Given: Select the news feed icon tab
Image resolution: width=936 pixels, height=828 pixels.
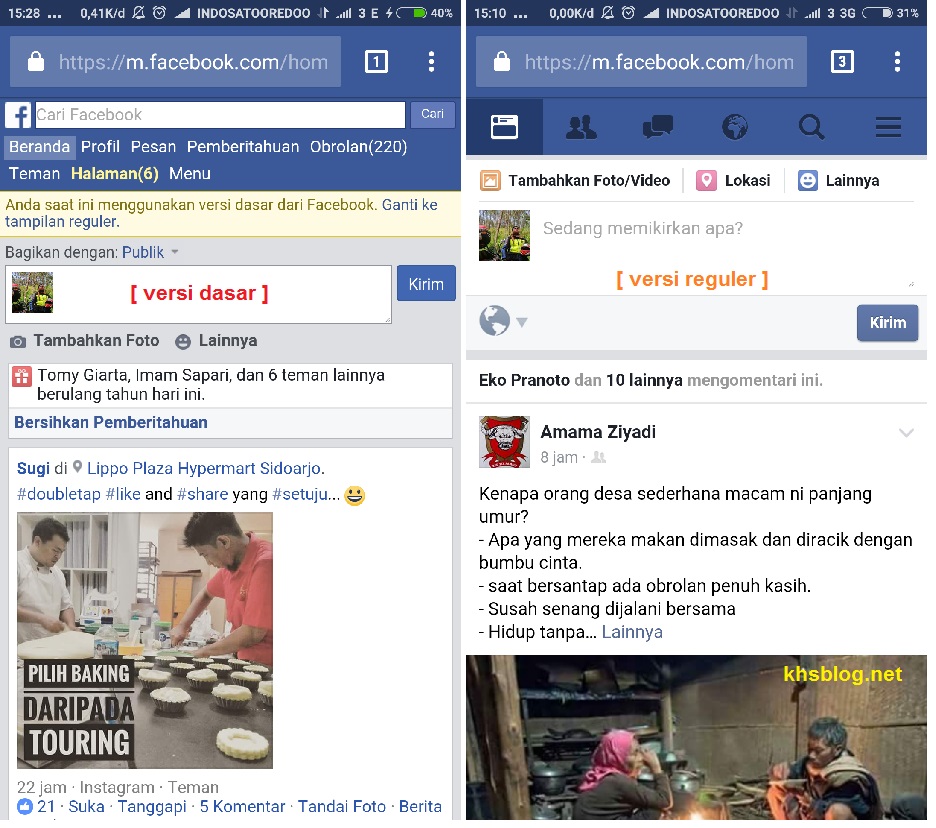Looking at the screenshot, I should point(505,127).
